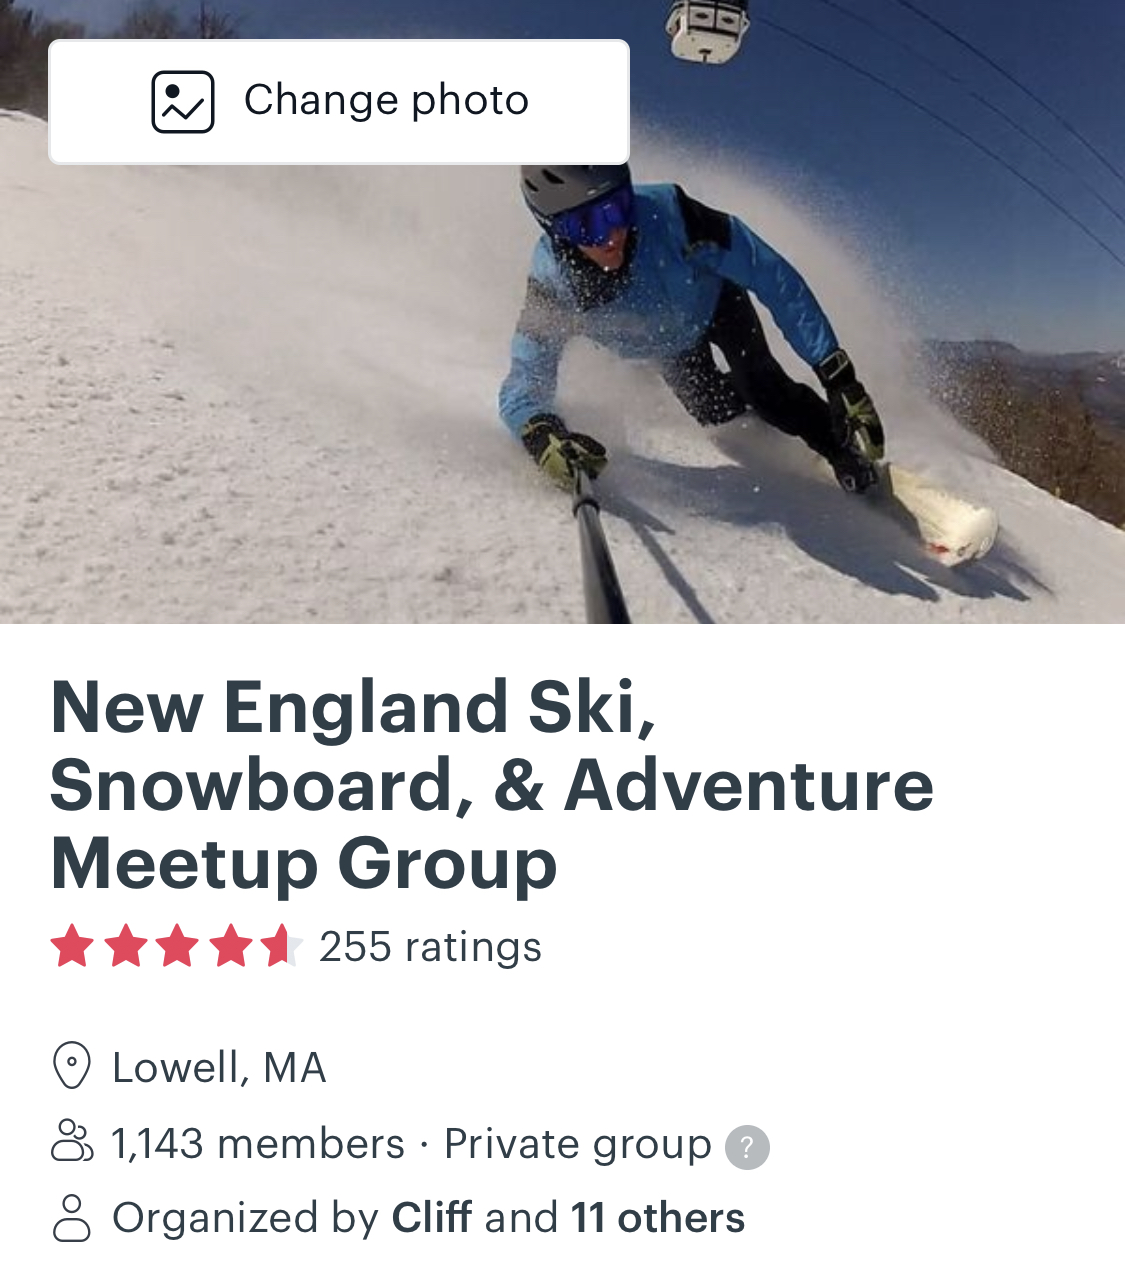Viewport: 1125px width, 1269px height.
Task: Click the second rating star
Action: point(126,946)
